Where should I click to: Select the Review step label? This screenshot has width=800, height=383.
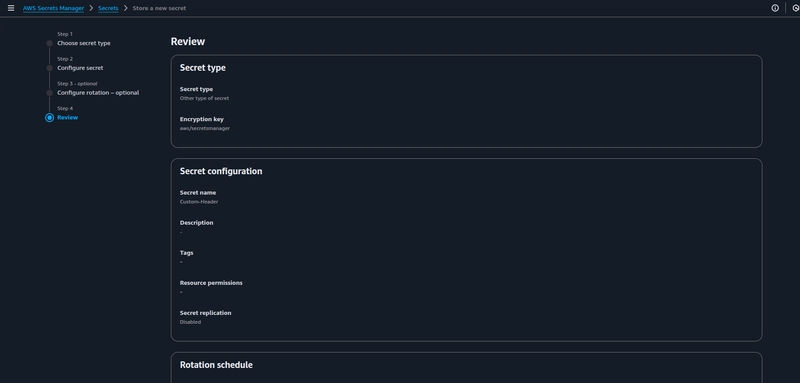(x=67, y=118)
